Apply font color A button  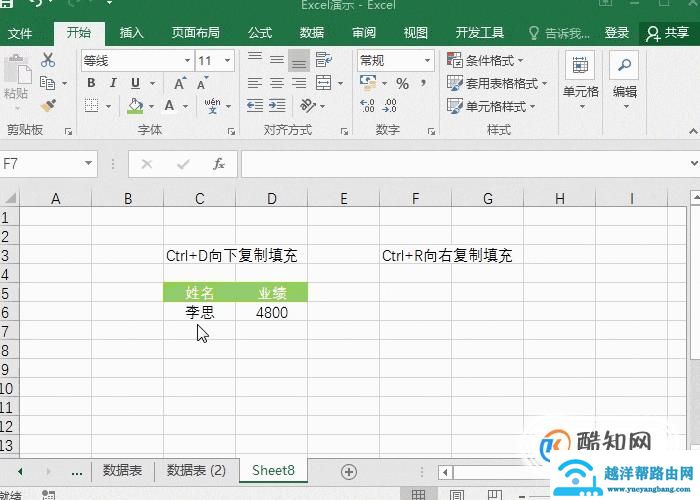pos(169,106)
